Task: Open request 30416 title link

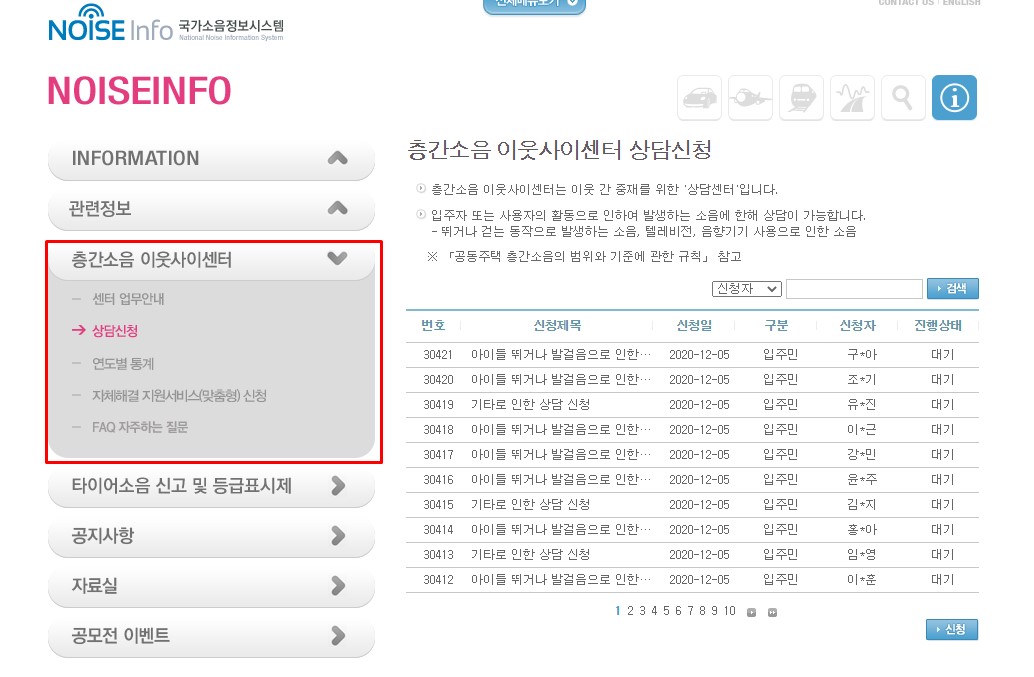Action: point(561,480)
